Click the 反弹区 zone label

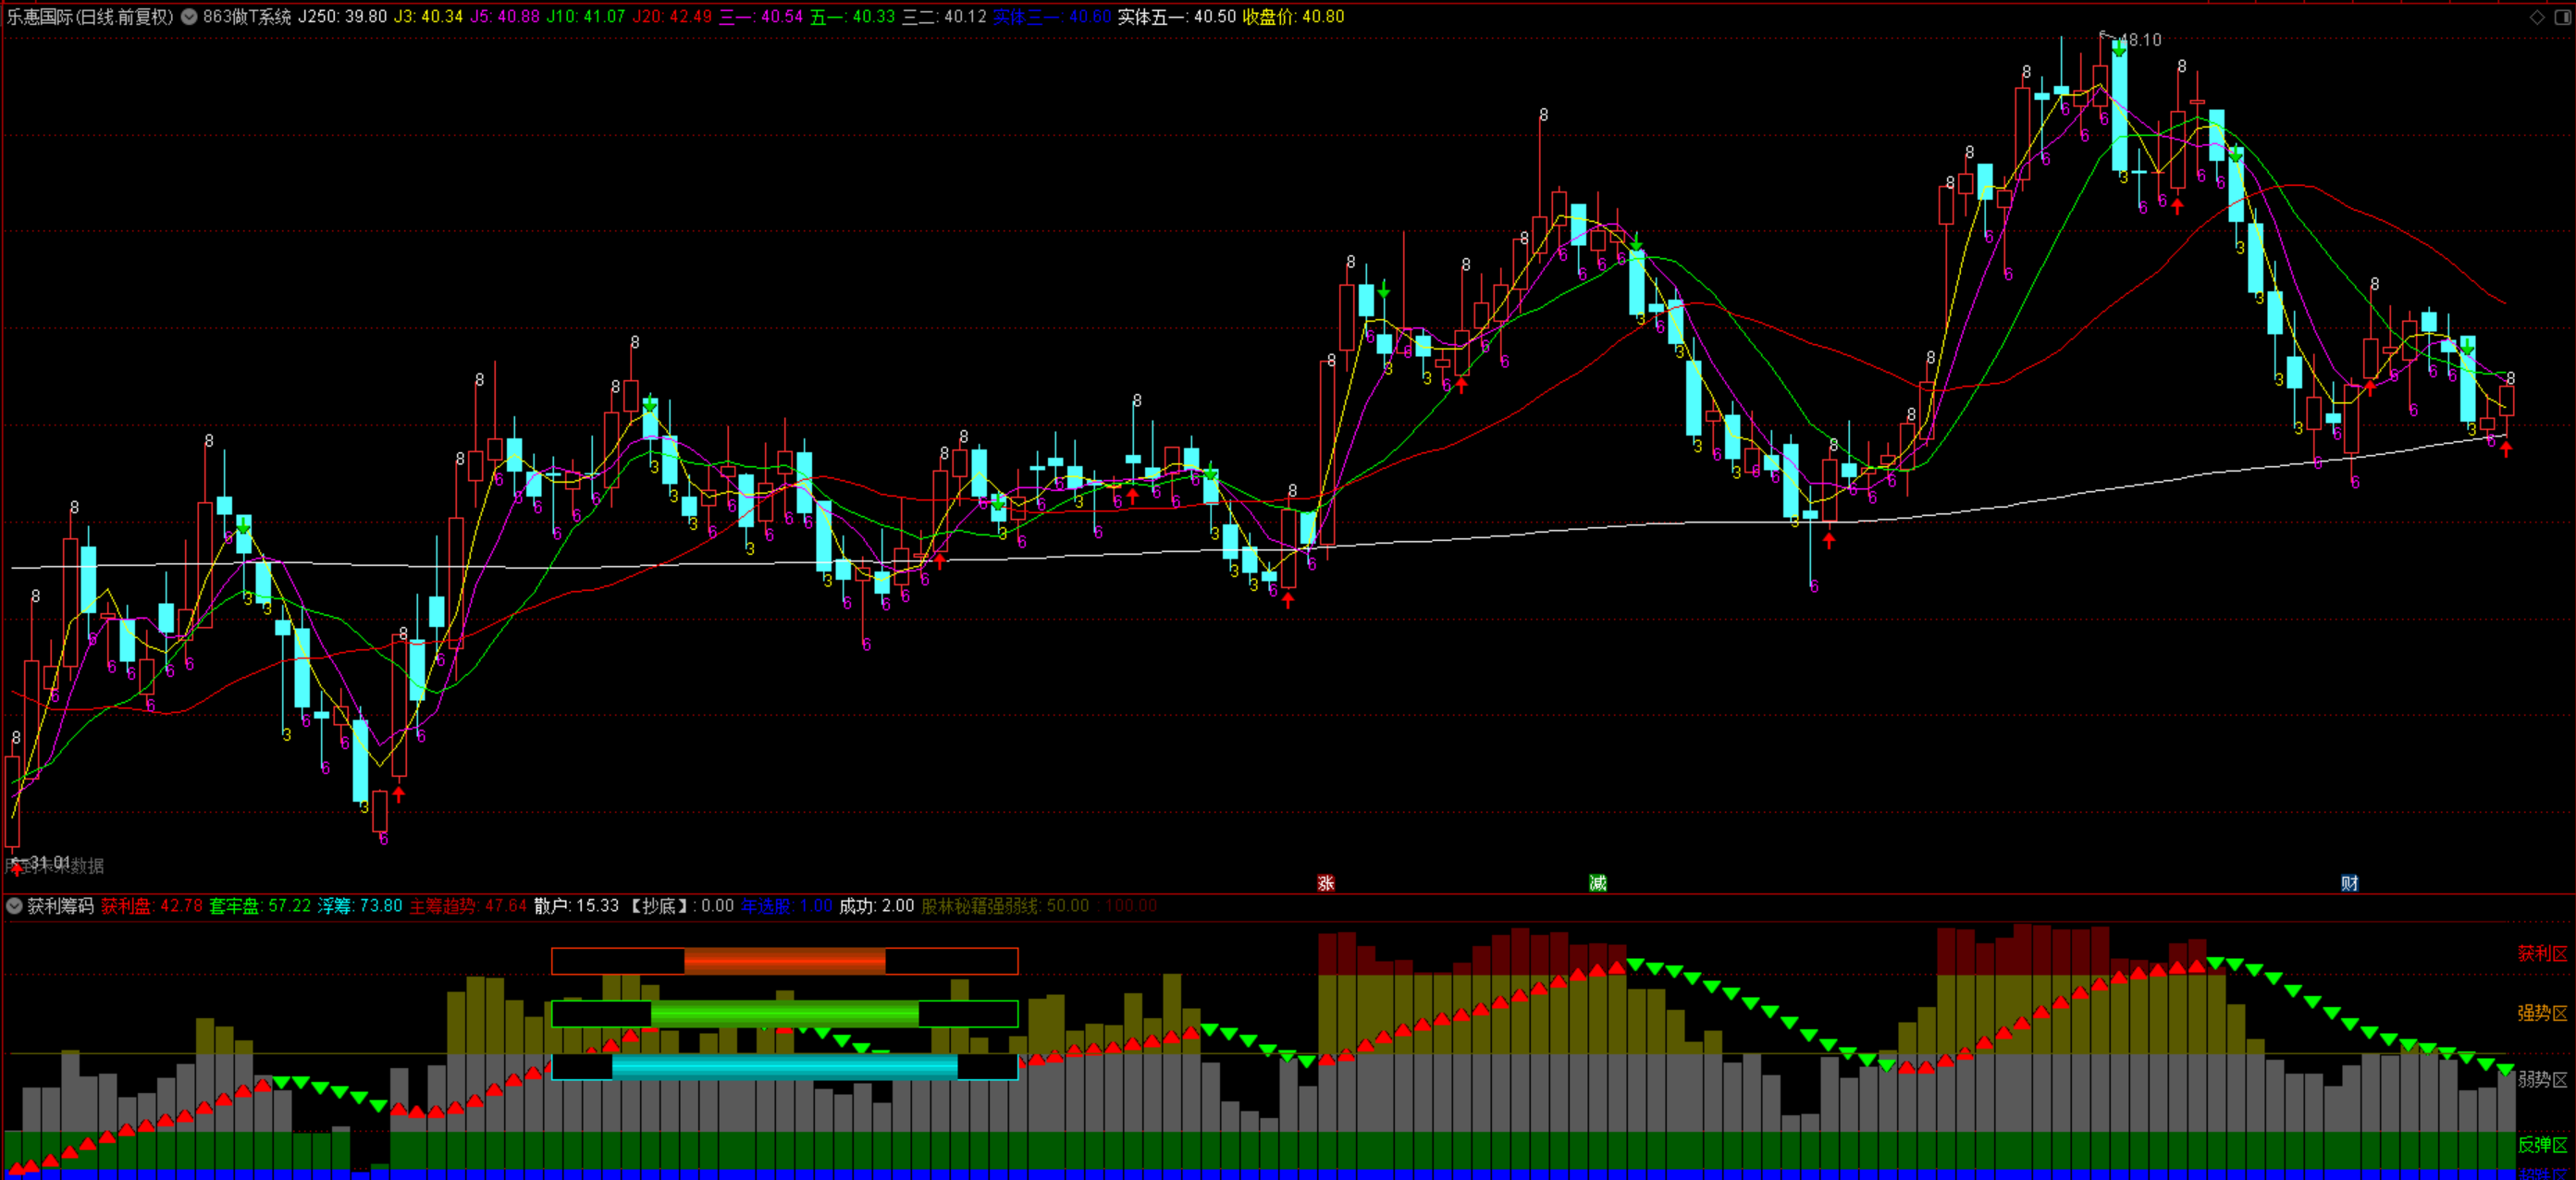(x=2542, y=1145)
